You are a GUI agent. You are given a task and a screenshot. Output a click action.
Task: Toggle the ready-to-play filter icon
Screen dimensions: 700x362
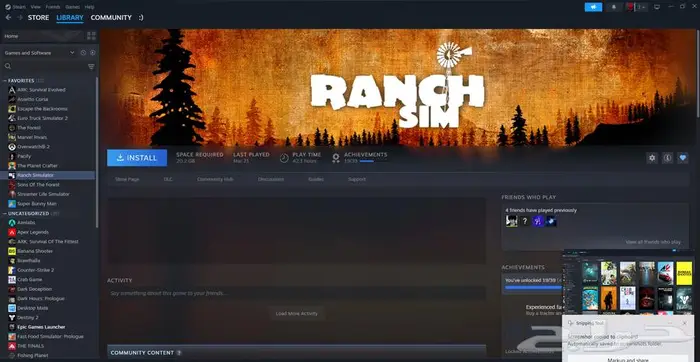92,53
